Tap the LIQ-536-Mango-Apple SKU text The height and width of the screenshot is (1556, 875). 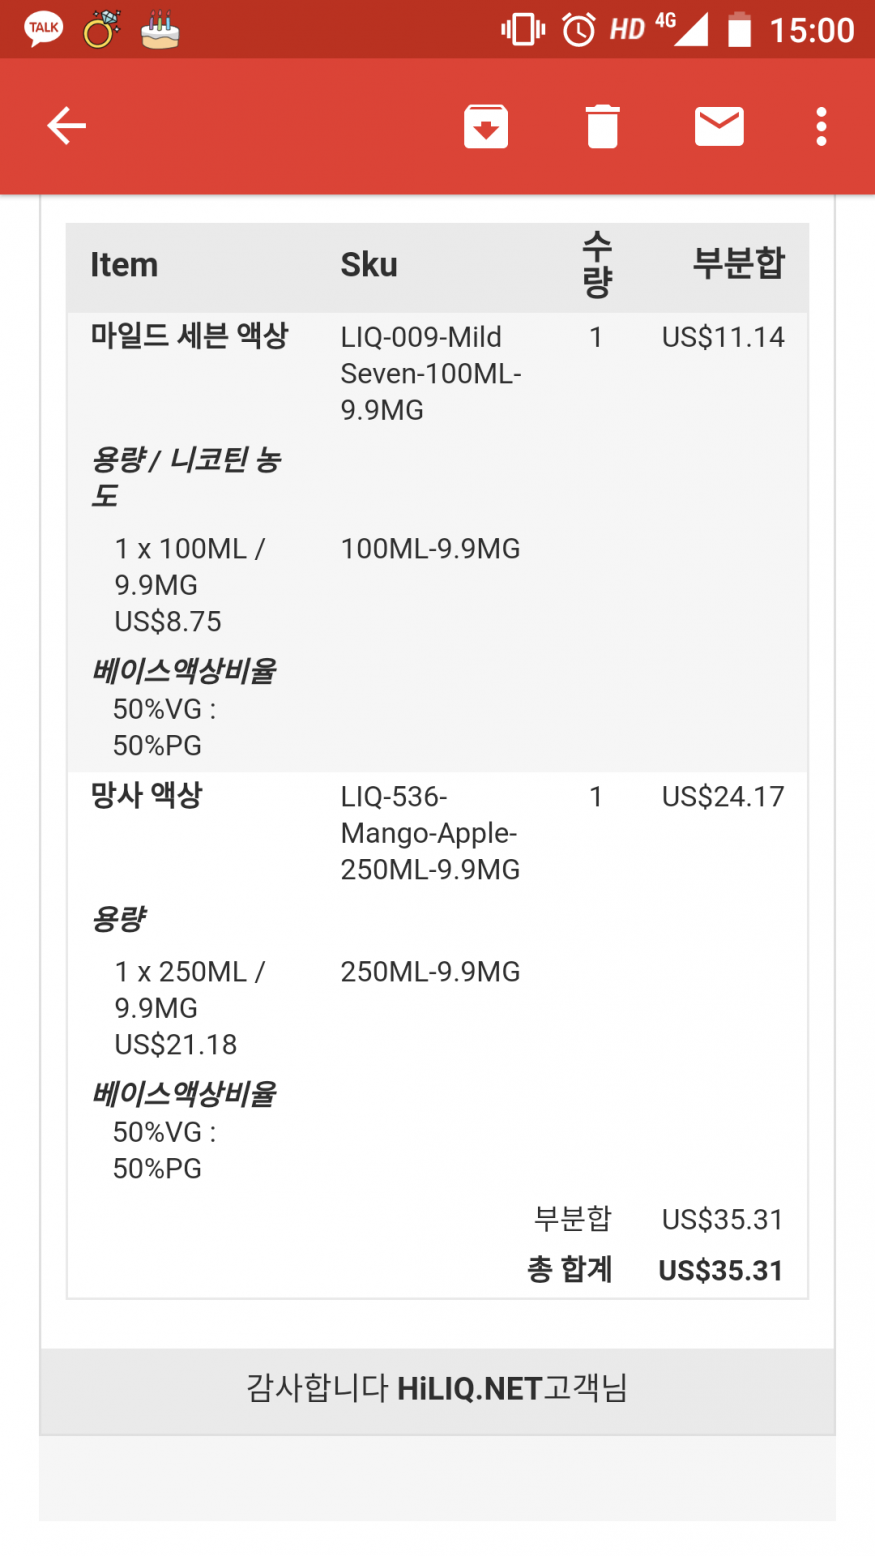pos(430,833)
